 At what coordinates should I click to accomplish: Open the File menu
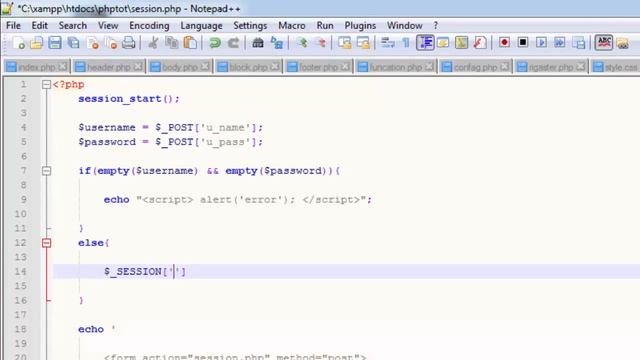tap(13, 25)
